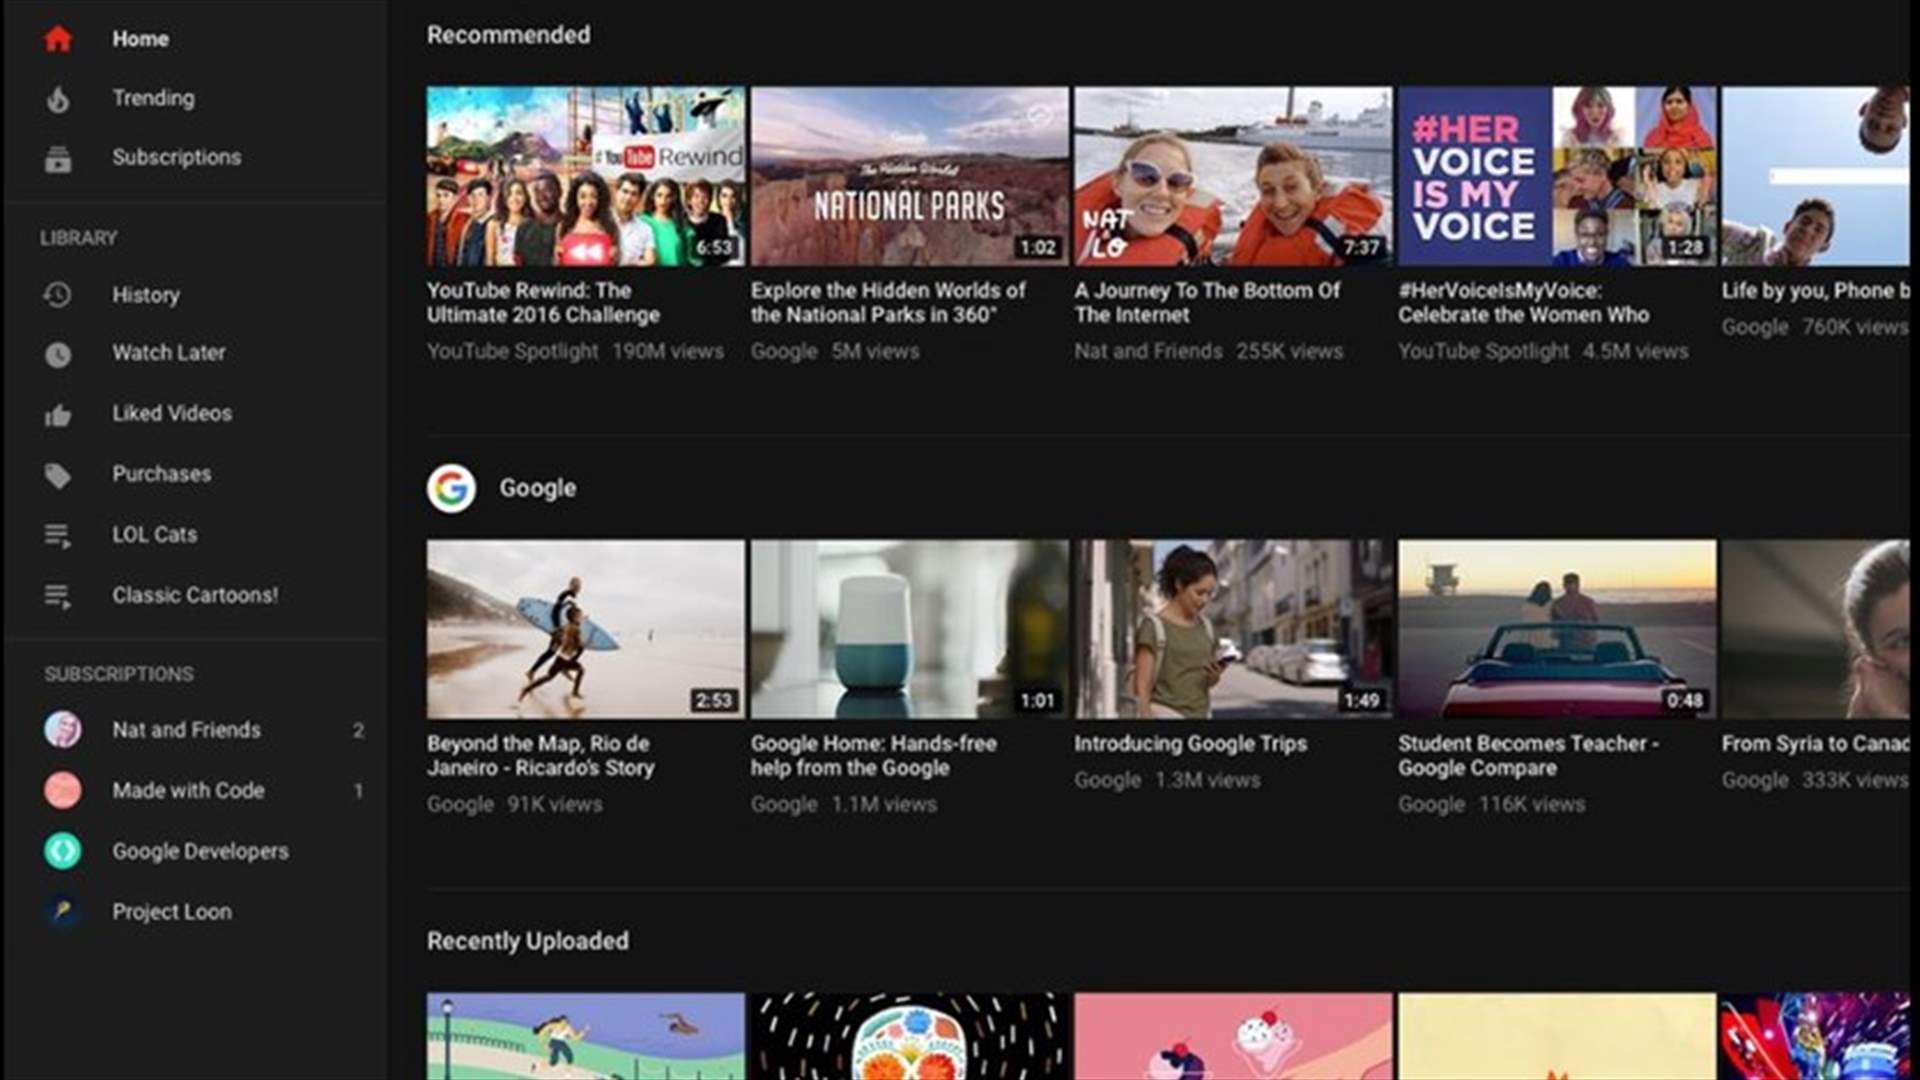This screenshot has height=1080, width=1920.
Task: Click the 'Recently Uploaded' section heading
Action: pos(528,941)
